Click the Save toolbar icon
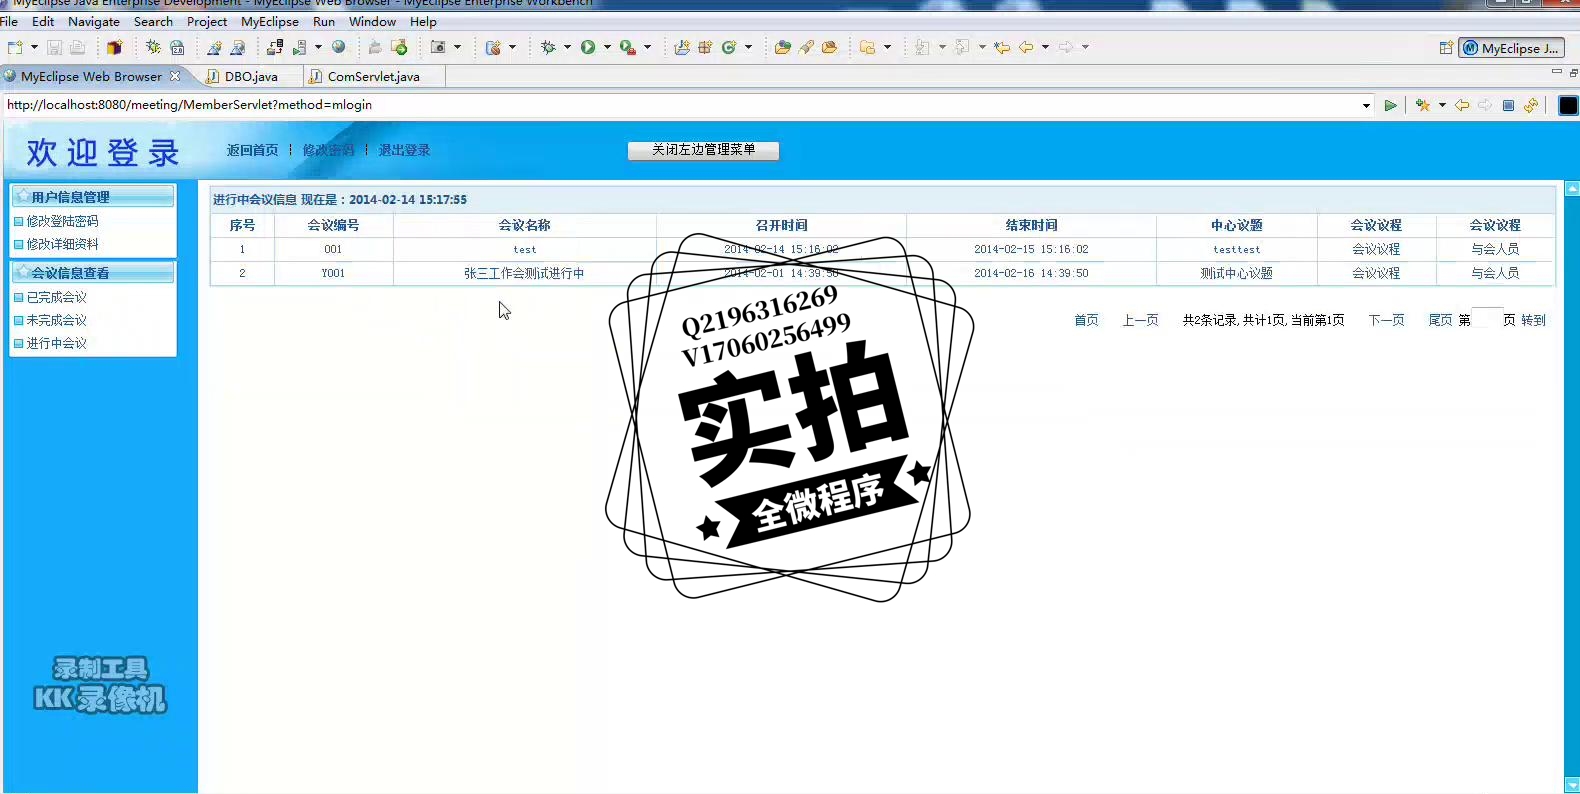This screenshot has width=1580, height=794. 54,47
